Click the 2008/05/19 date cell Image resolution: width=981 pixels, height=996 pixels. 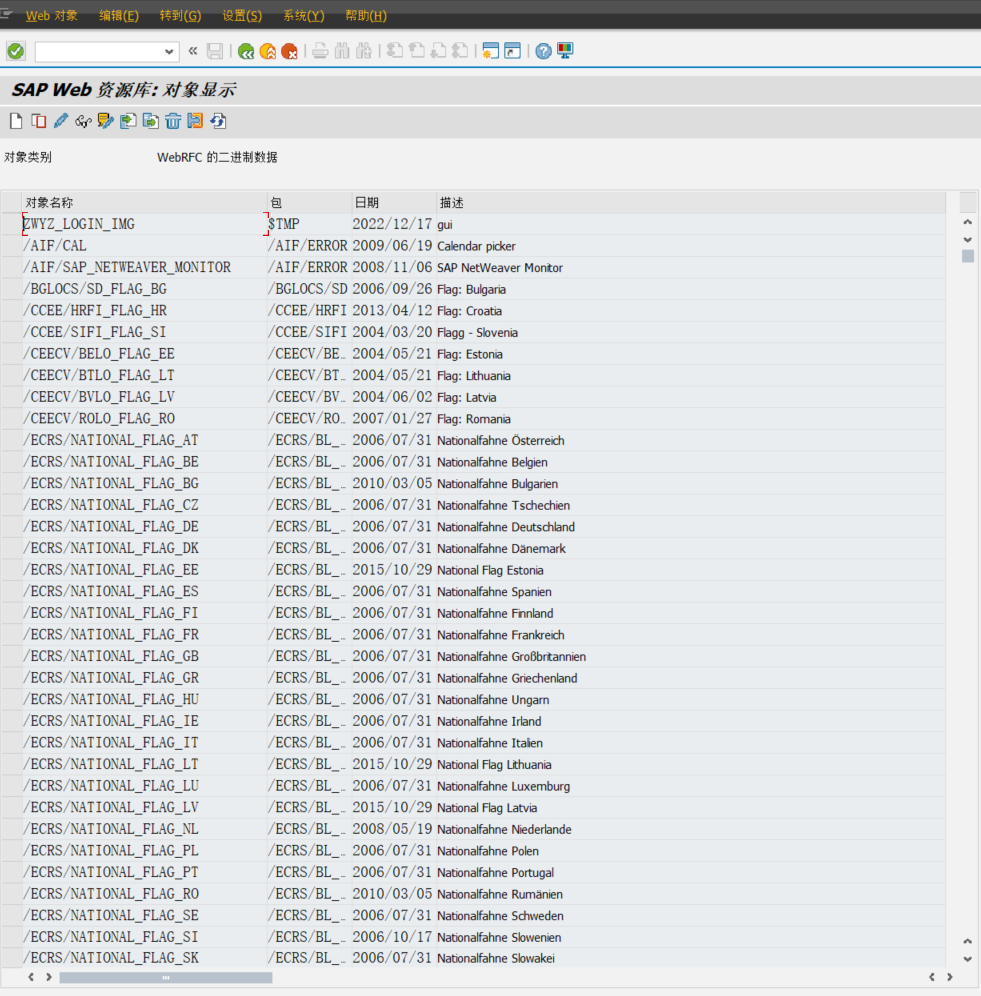point(392,829)
